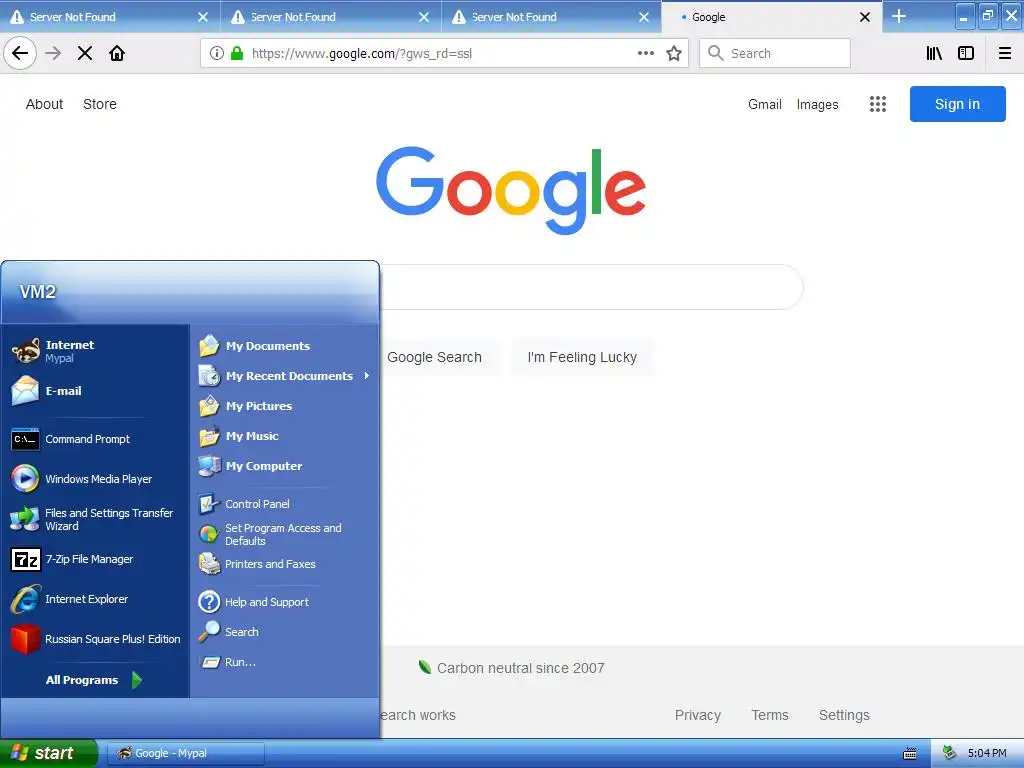Open My Documents folder
This screenshot has height=768, width=1024.
pos(285,345)
